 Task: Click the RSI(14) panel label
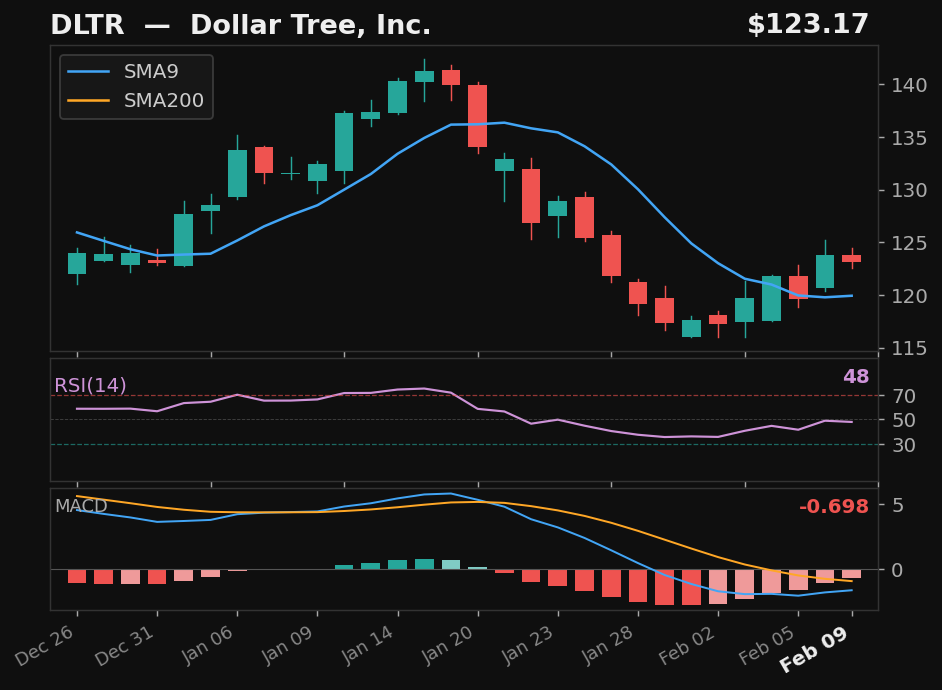(x=90, y=385)
